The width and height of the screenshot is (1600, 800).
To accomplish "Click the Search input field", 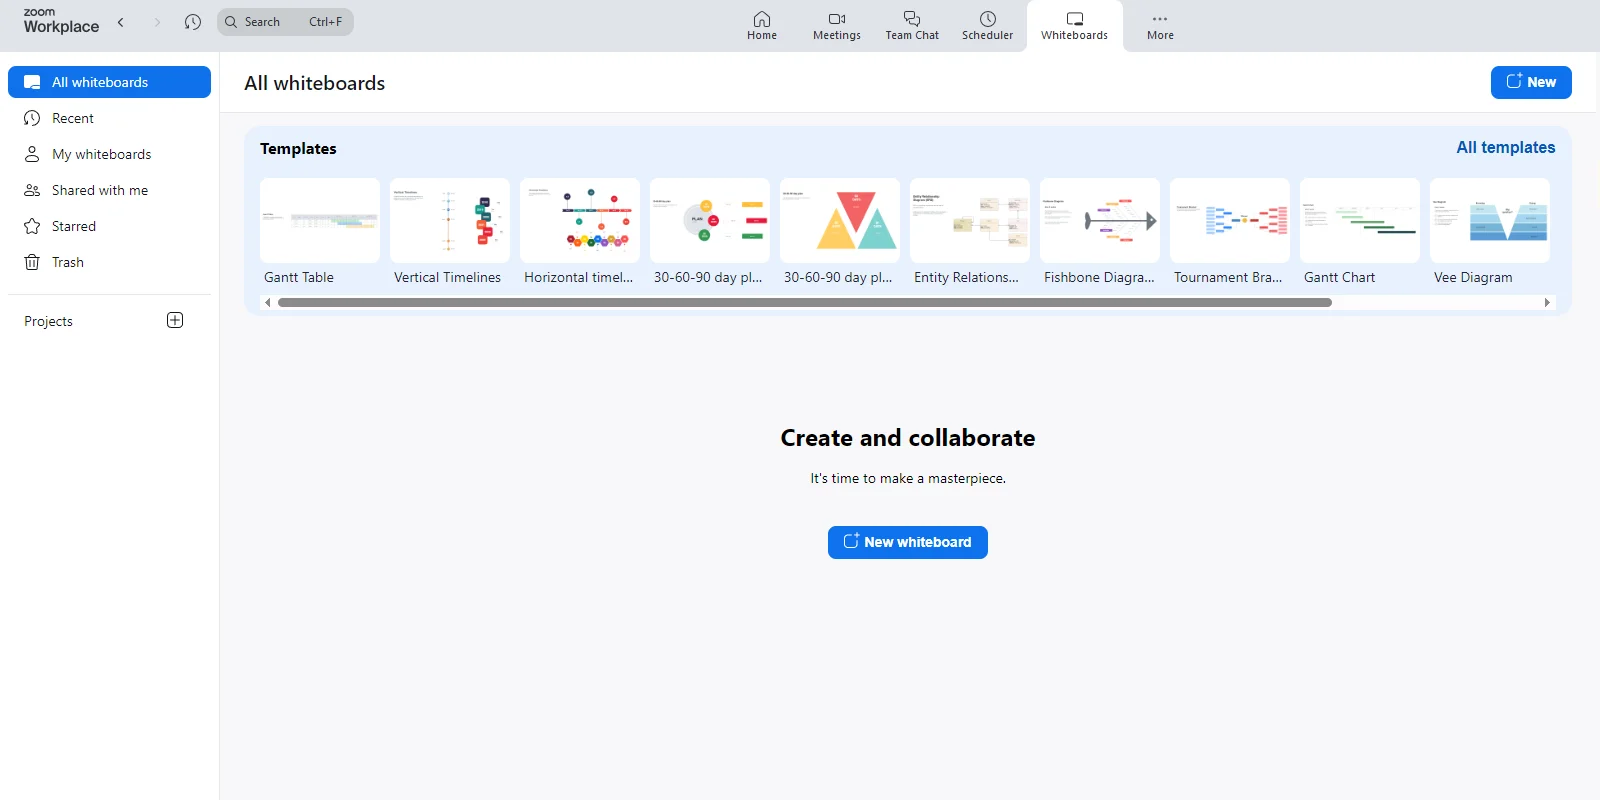I will point(285,22).
